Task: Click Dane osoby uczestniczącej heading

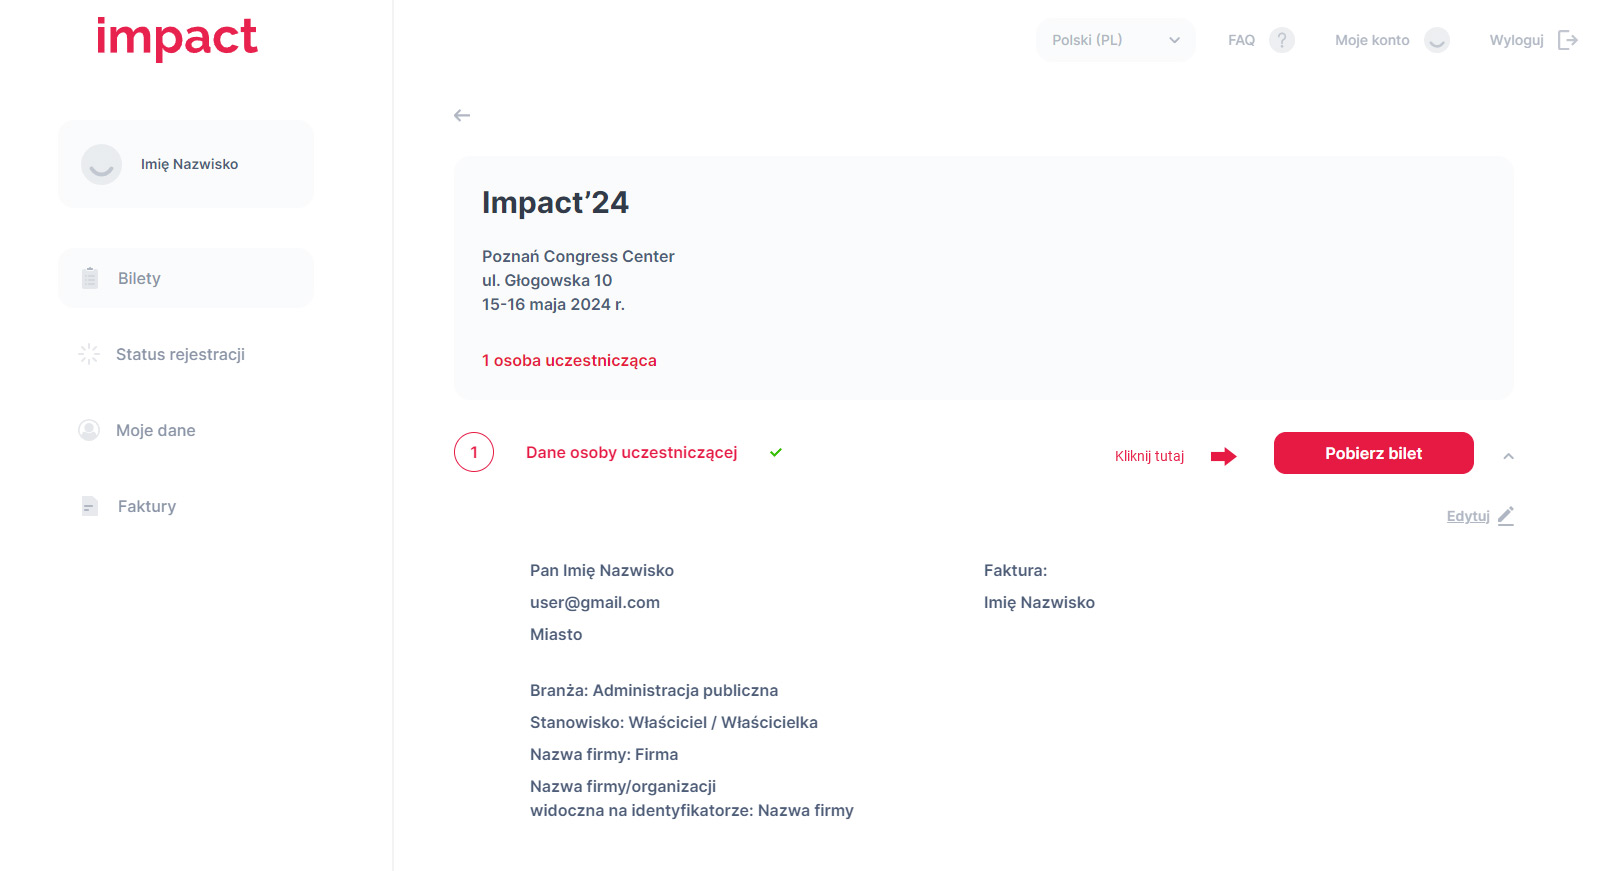Action: [632, 452]
